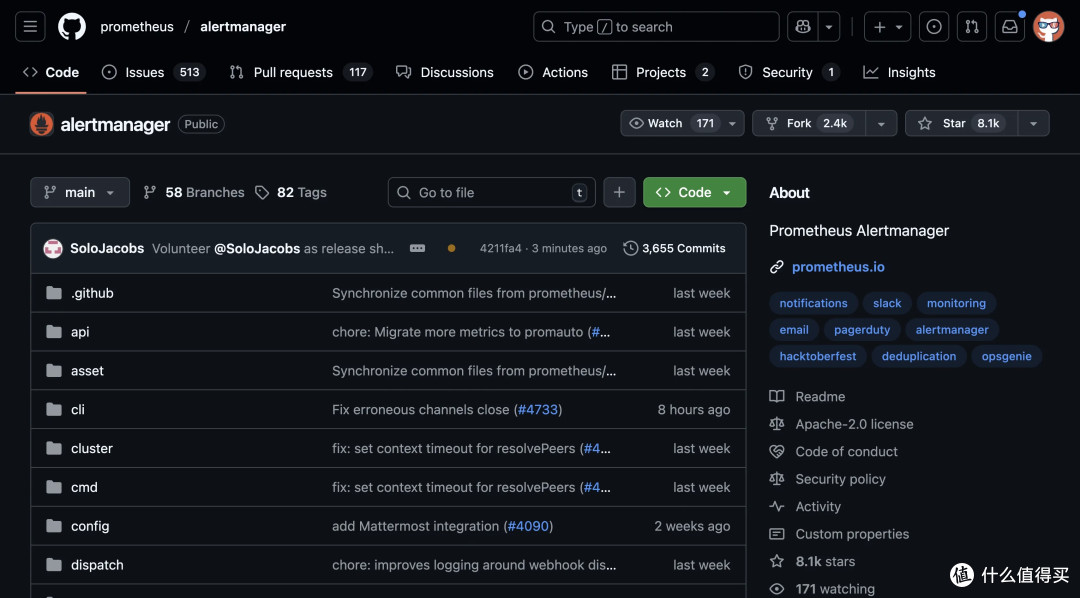Click the opsgenie topic tag
This screenshot has height=598, width=1080.
pos(1006,356)
